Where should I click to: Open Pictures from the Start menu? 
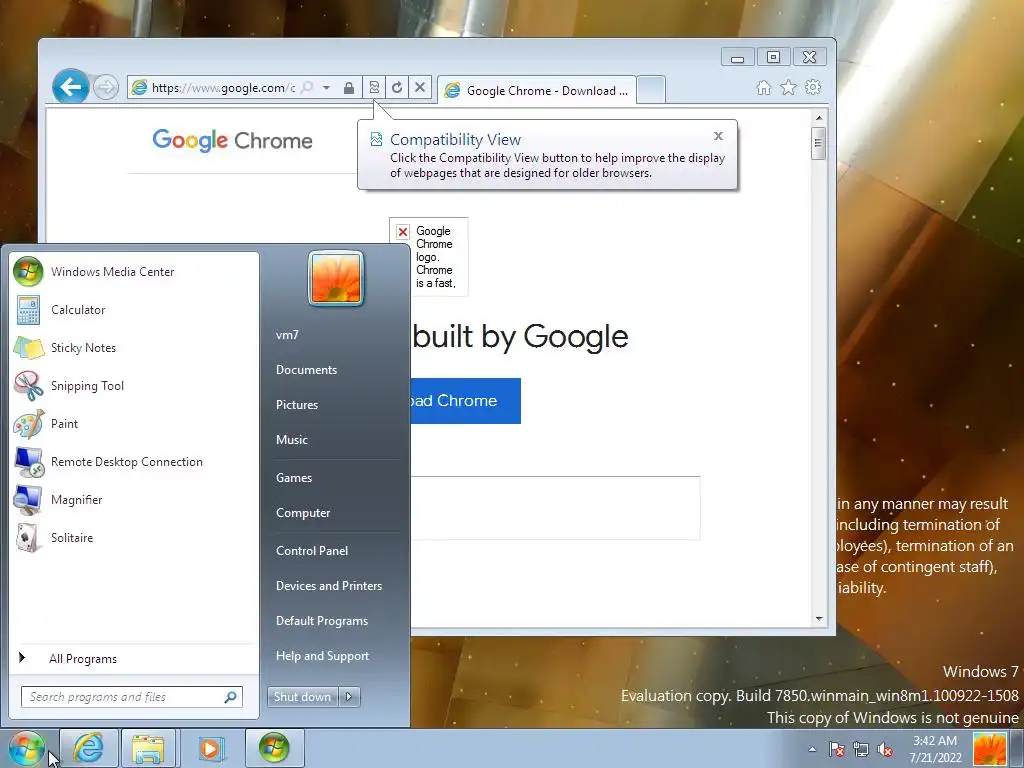[336, 405]
